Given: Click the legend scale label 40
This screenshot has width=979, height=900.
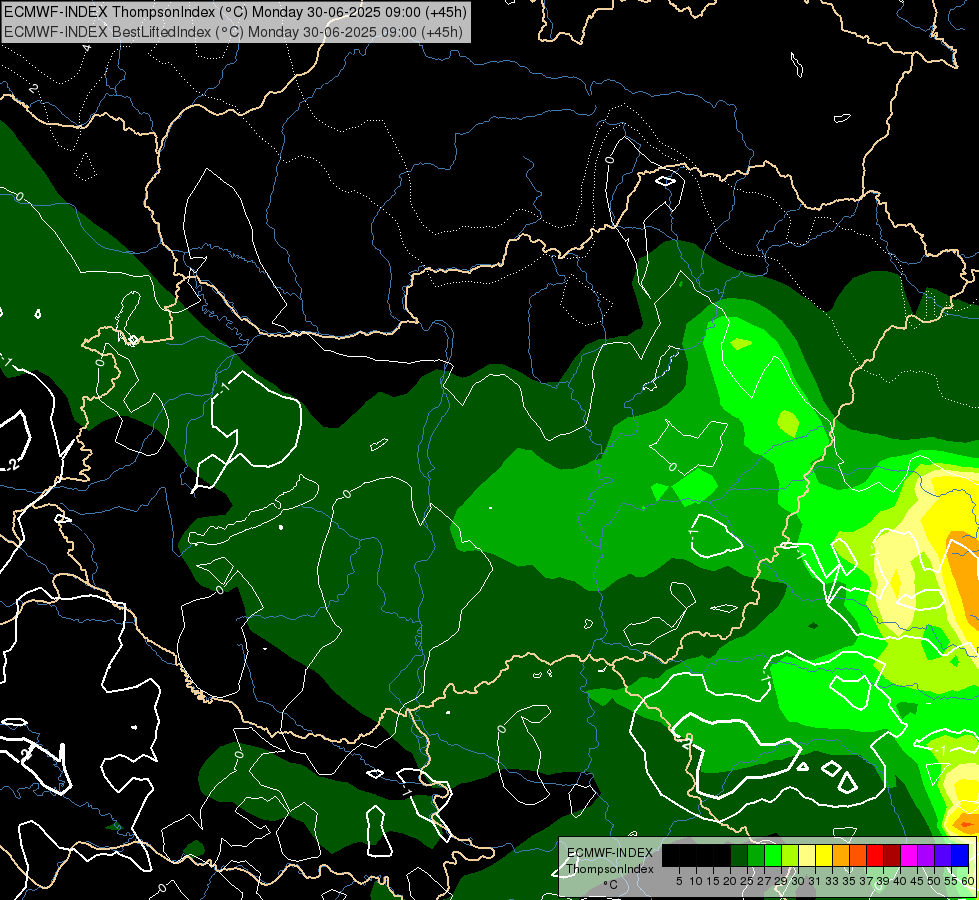Looking at the screenshot, I should (900, 881).
